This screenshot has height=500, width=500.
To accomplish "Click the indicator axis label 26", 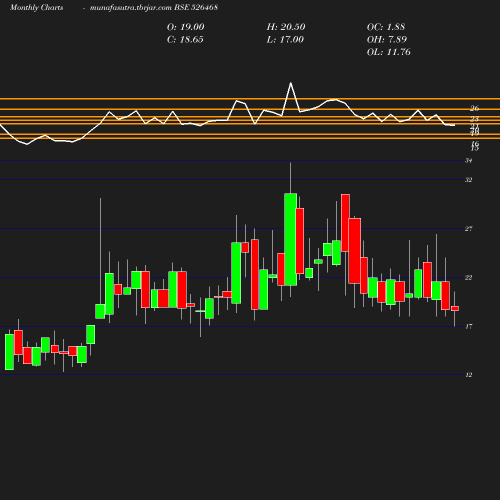I will pyautogui.click(x=475, y=108).
